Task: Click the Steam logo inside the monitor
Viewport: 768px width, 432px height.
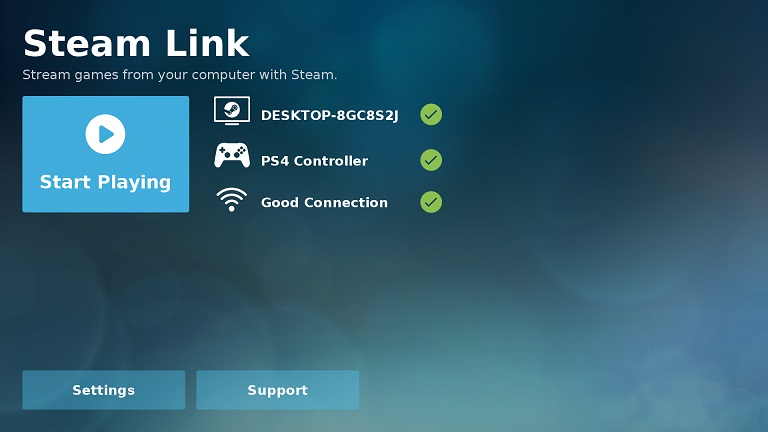Action: (232, 108)
